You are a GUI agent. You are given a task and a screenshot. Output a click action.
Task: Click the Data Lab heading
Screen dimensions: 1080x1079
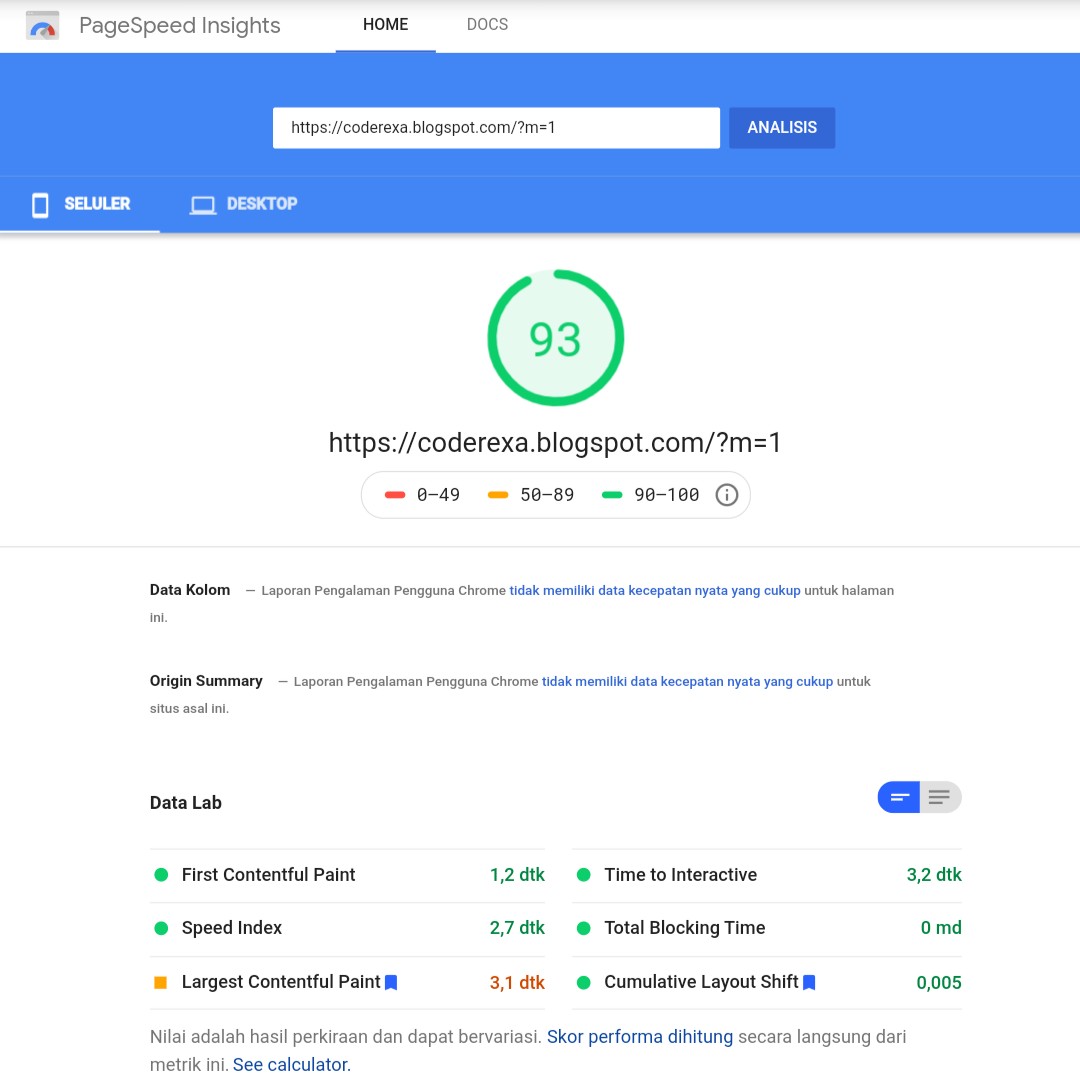[x=186, y=803]
